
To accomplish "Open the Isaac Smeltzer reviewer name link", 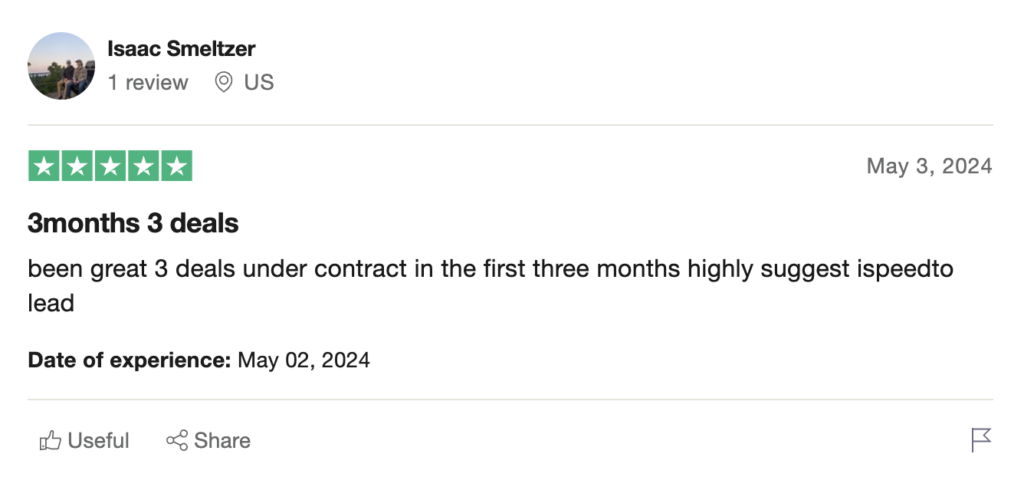I will pyautogui.click(x=182, y=48).
